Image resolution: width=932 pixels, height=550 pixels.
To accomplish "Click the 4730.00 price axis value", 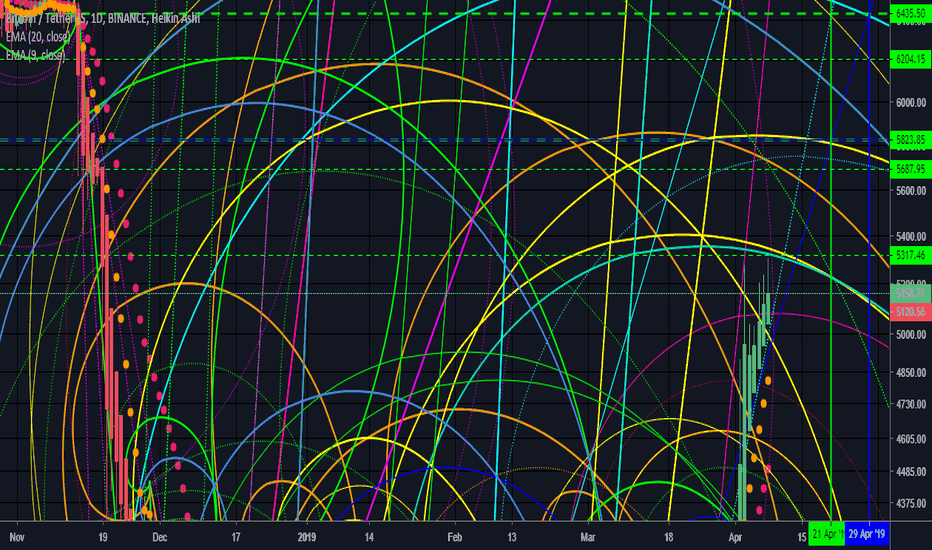I will (911, 404).
